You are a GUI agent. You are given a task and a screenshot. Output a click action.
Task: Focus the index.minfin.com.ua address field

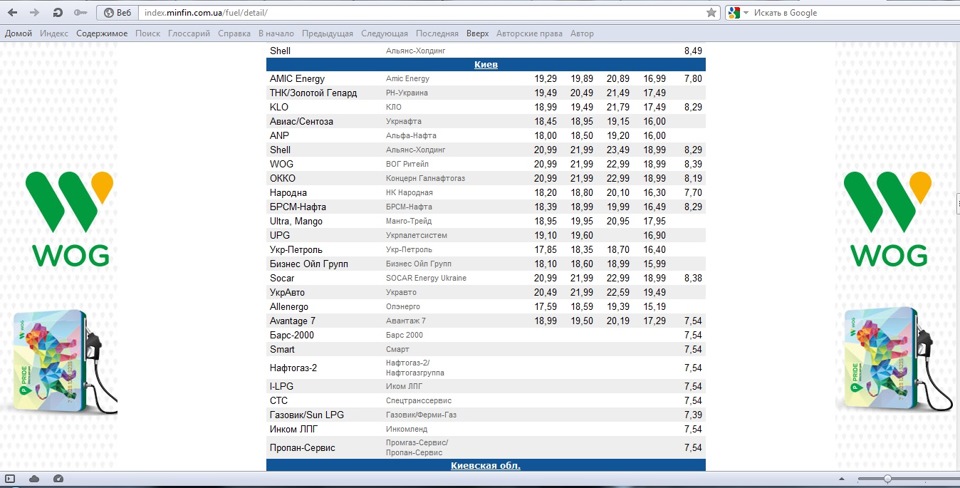421,12
